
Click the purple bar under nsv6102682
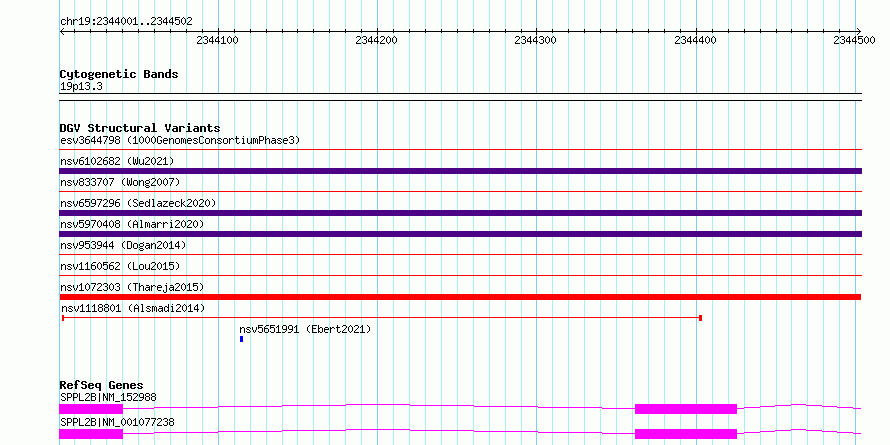[x=460, y=171]
